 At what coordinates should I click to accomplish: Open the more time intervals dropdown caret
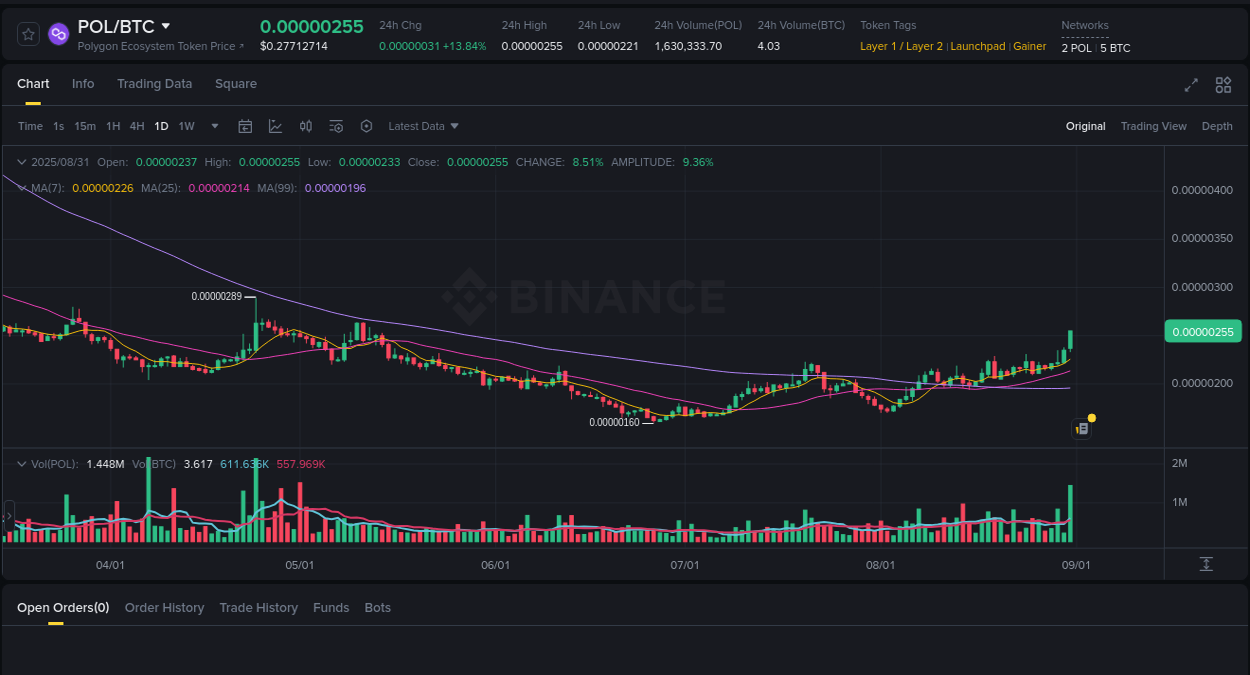215,126
